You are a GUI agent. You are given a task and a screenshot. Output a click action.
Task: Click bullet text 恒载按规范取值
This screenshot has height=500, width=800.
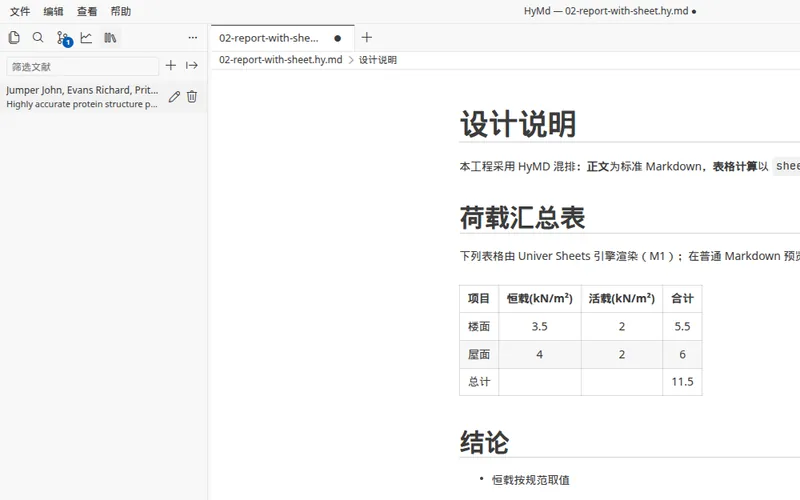click(531, 480)
